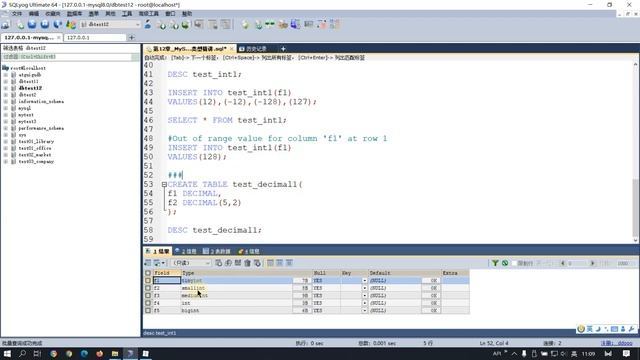Select the history tab beside the SQL file tab
Screen dimensions: 640x360
[253, 49]
